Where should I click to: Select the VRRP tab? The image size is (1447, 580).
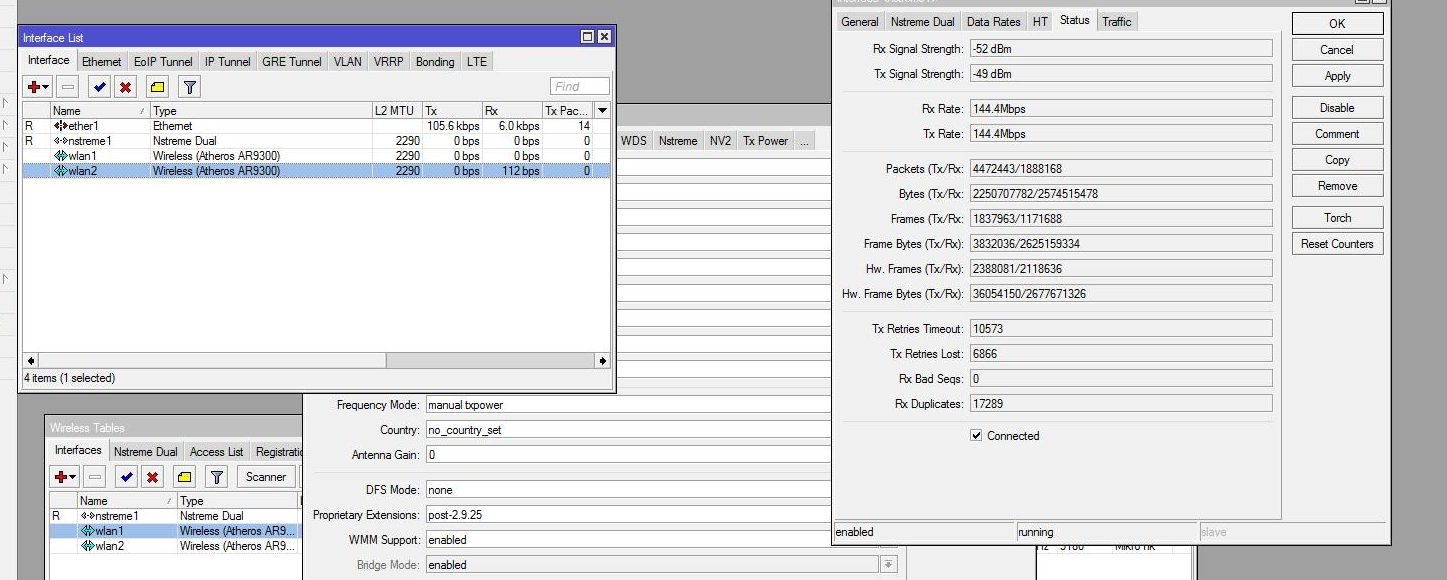[389, 62]
